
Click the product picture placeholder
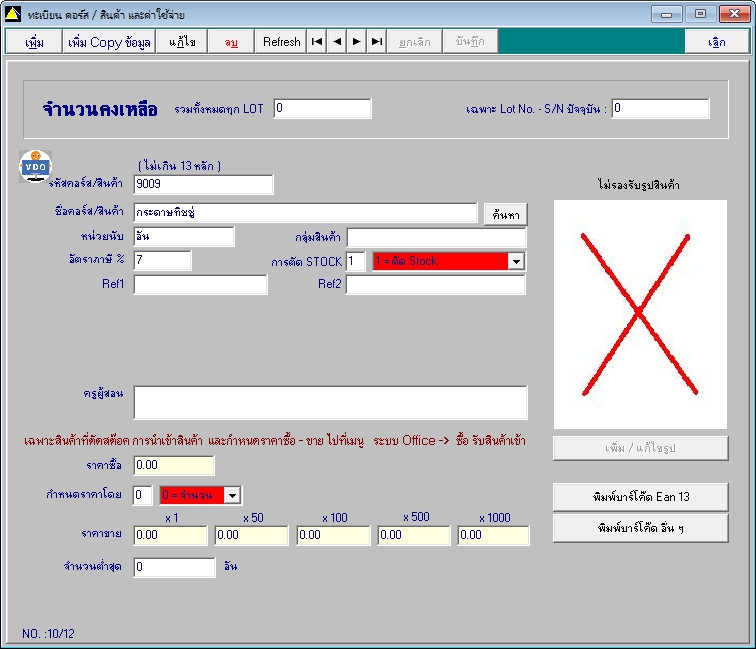(x=640, y=314)
